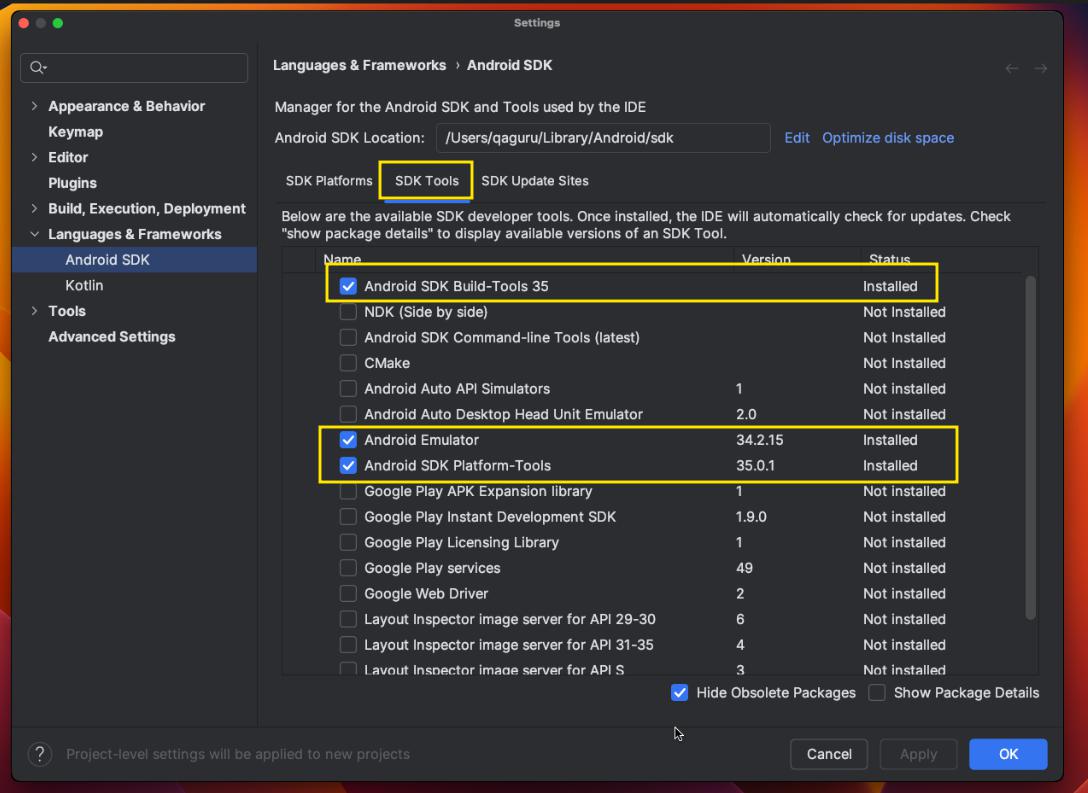1088x793 pixels.
Task: Check NDK (Side by side)
Action: 348,312
